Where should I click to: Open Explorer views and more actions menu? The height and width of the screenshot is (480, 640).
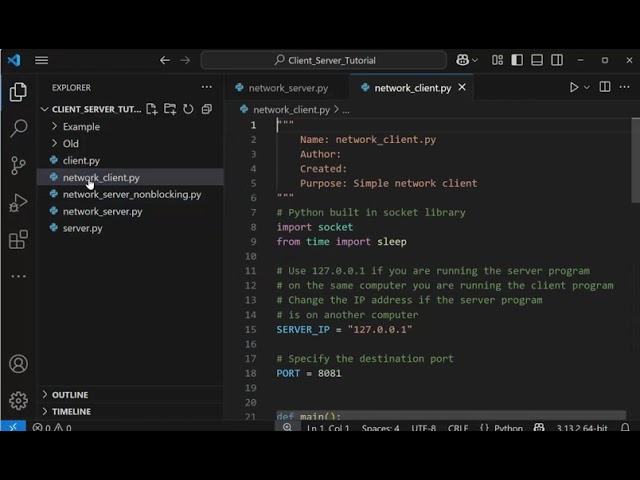pyautogui.click(x=207, y=87)
